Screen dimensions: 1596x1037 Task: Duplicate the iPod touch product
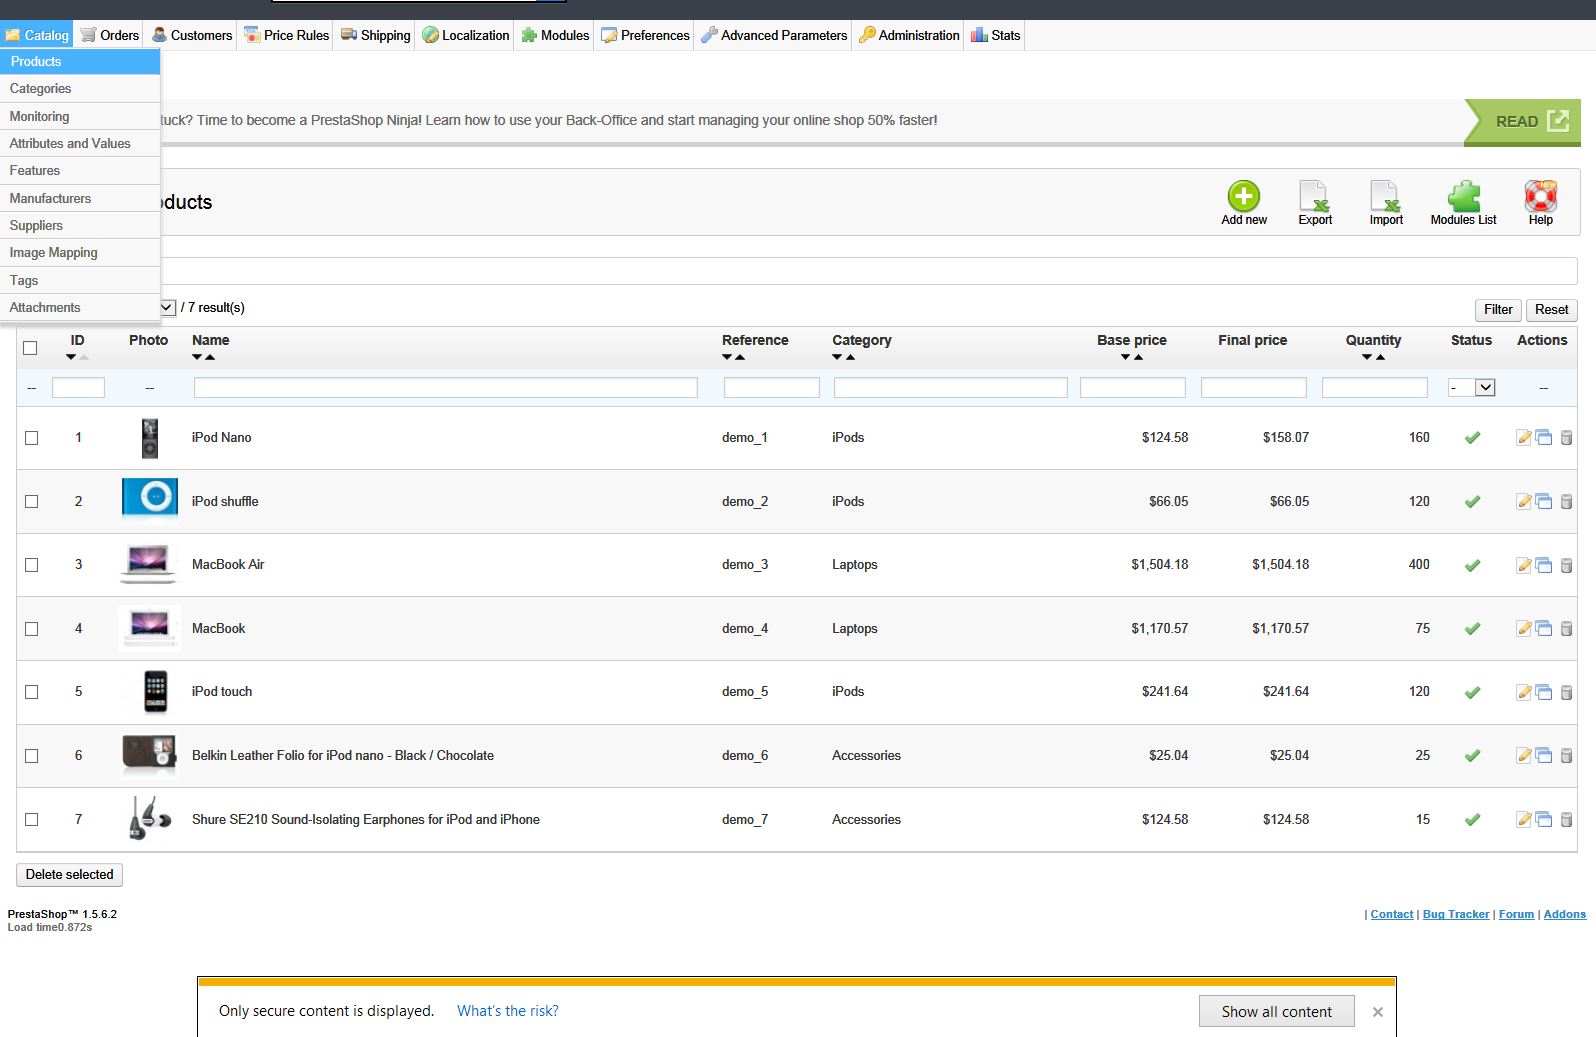1544,692
